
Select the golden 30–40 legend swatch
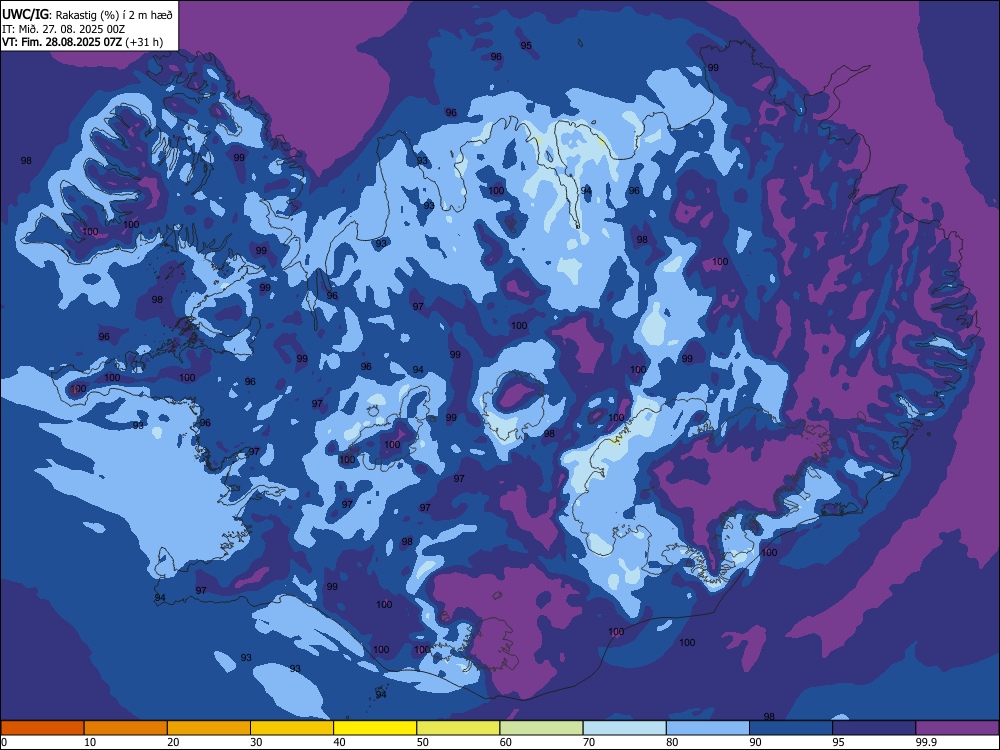292,728
